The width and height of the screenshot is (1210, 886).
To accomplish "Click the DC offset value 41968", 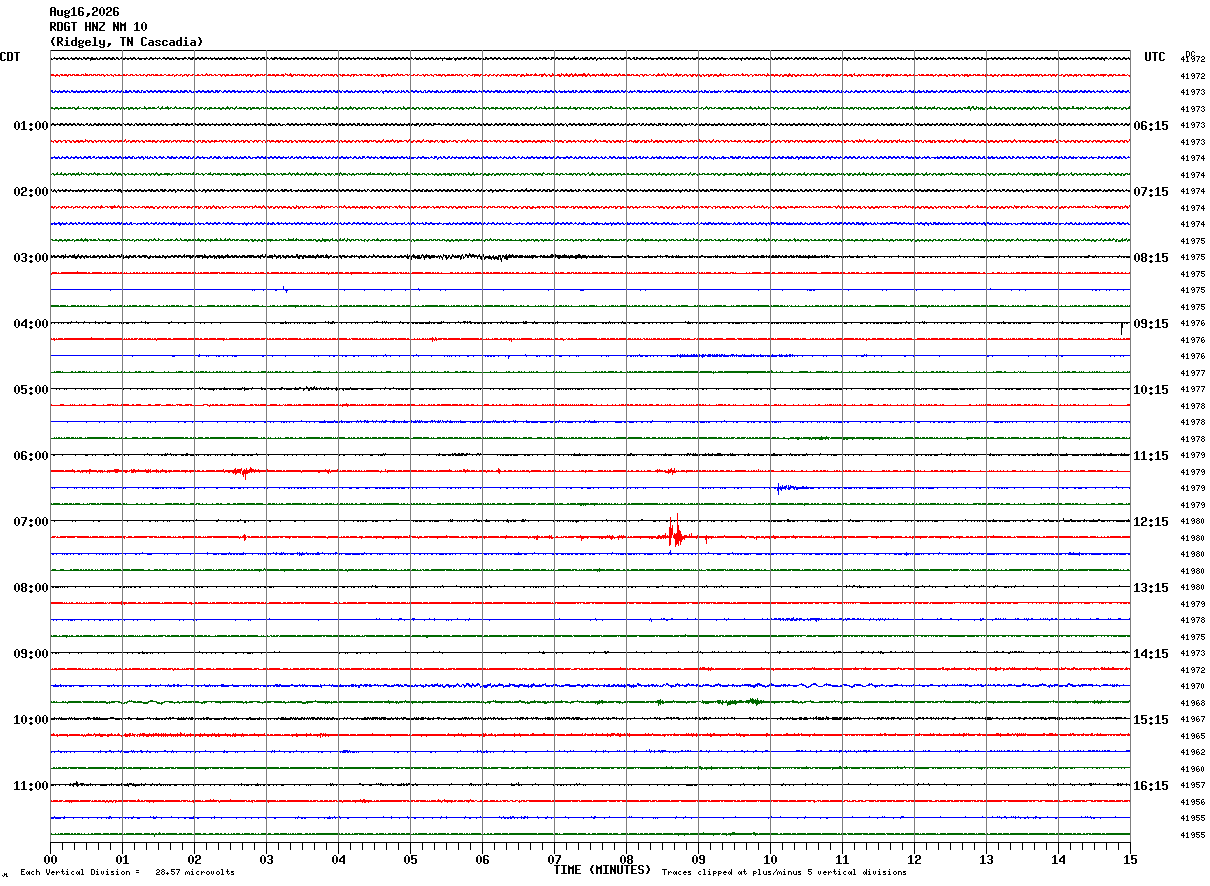I will tap(1192, 703).
